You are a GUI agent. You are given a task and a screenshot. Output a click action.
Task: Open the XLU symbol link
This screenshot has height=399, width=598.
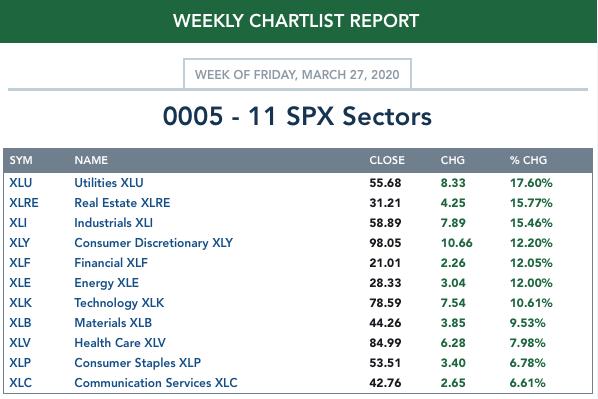[x=21, y=183]
